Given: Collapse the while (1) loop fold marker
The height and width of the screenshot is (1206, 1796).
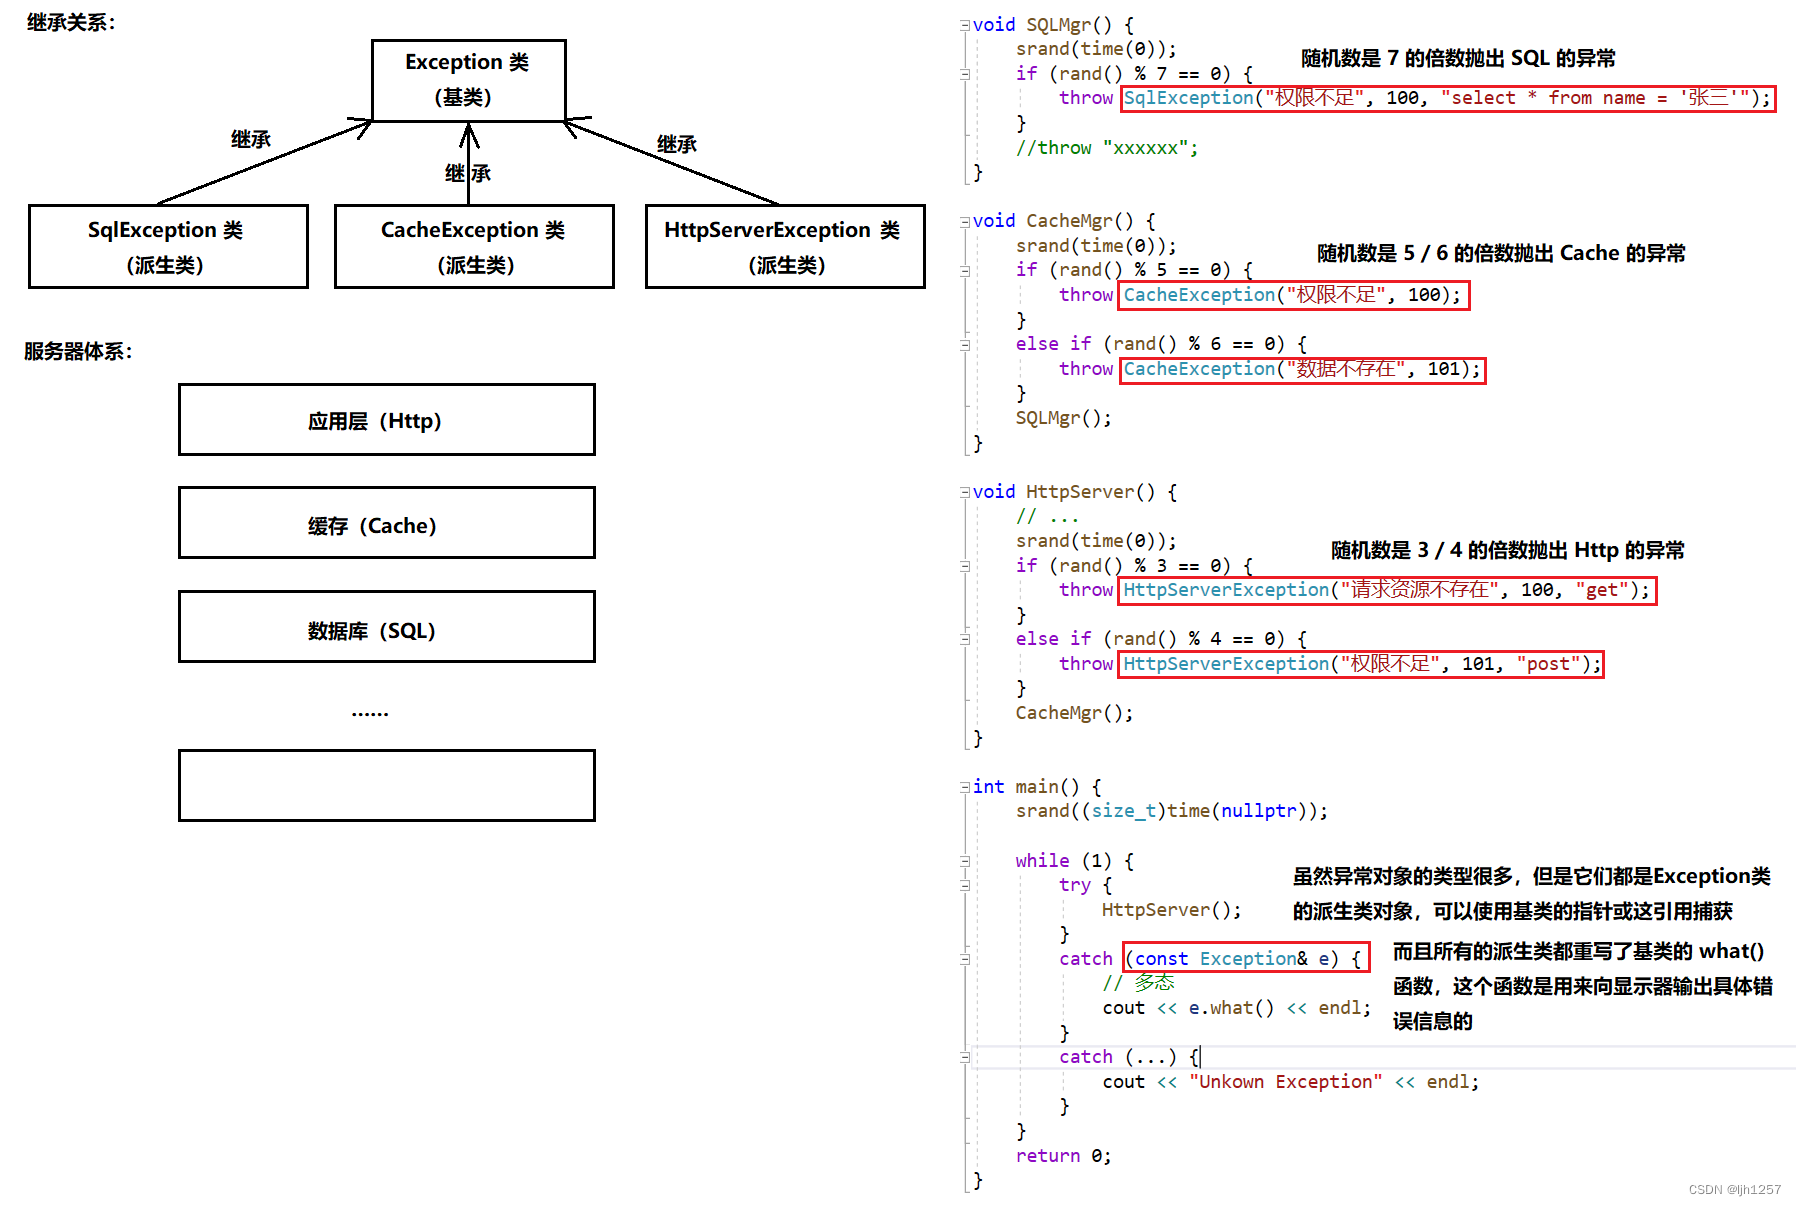Looking at the screenshot, I should [965, 861].
